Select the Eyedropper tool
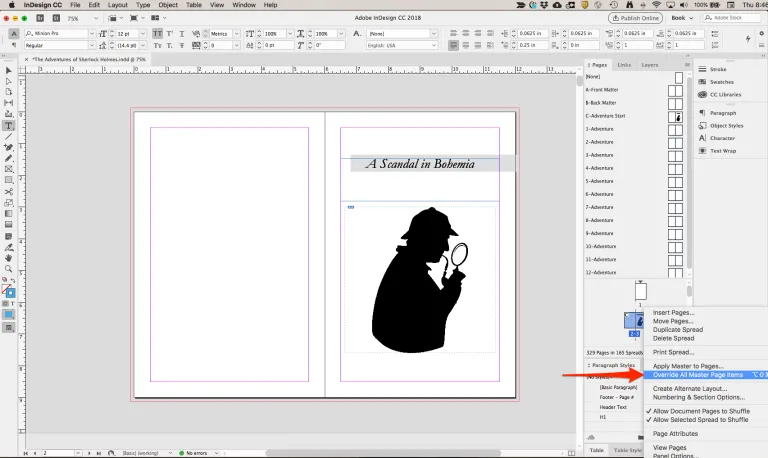The width and height of the screenshot is (768, 458). tap(8, 247)
